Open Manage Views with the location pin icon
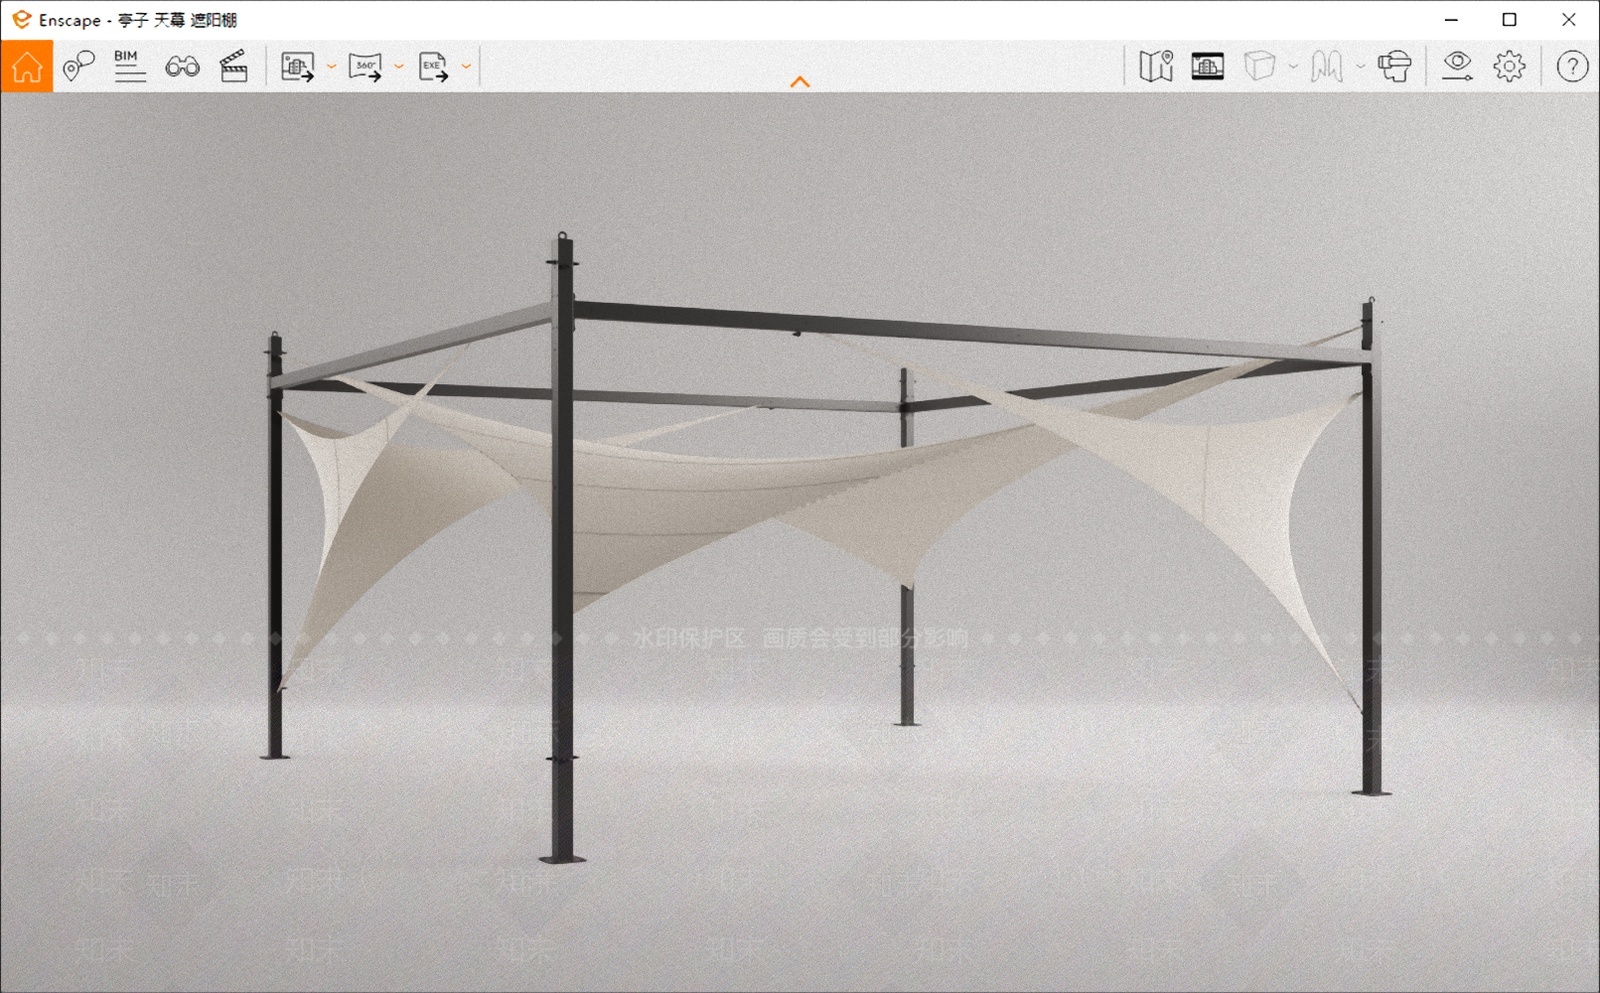Image resolution: width=1600 pixels, height=993 pixels. click(x=78, y=67)
